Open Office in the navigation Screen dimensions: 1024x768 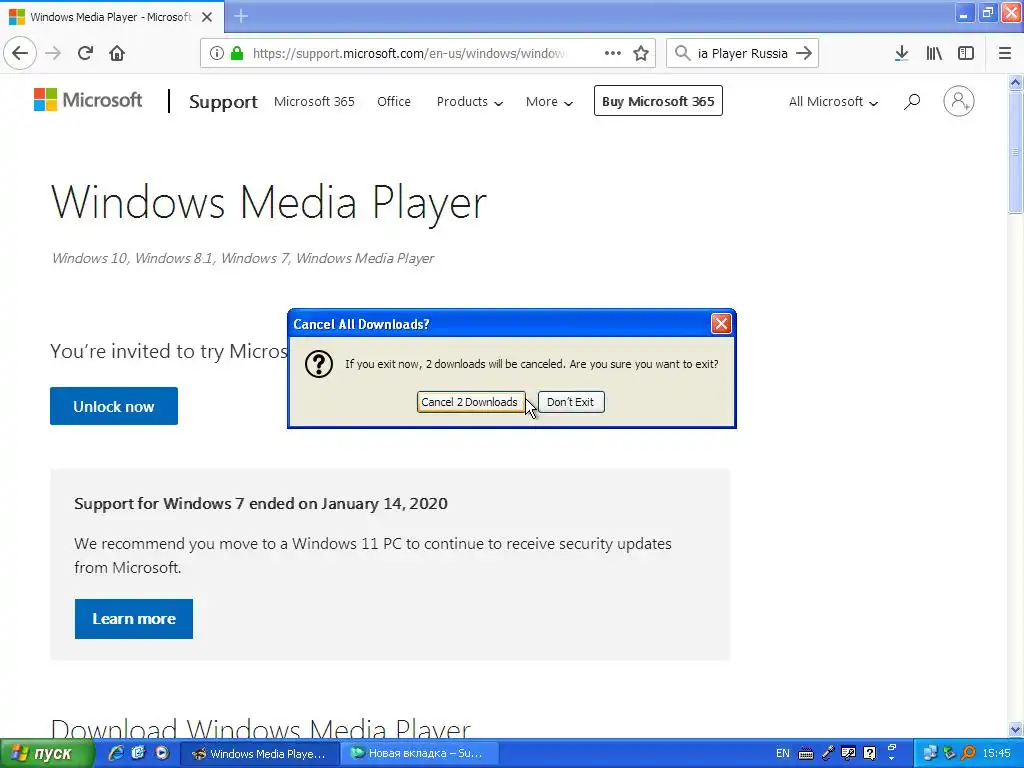pos(394,101)
